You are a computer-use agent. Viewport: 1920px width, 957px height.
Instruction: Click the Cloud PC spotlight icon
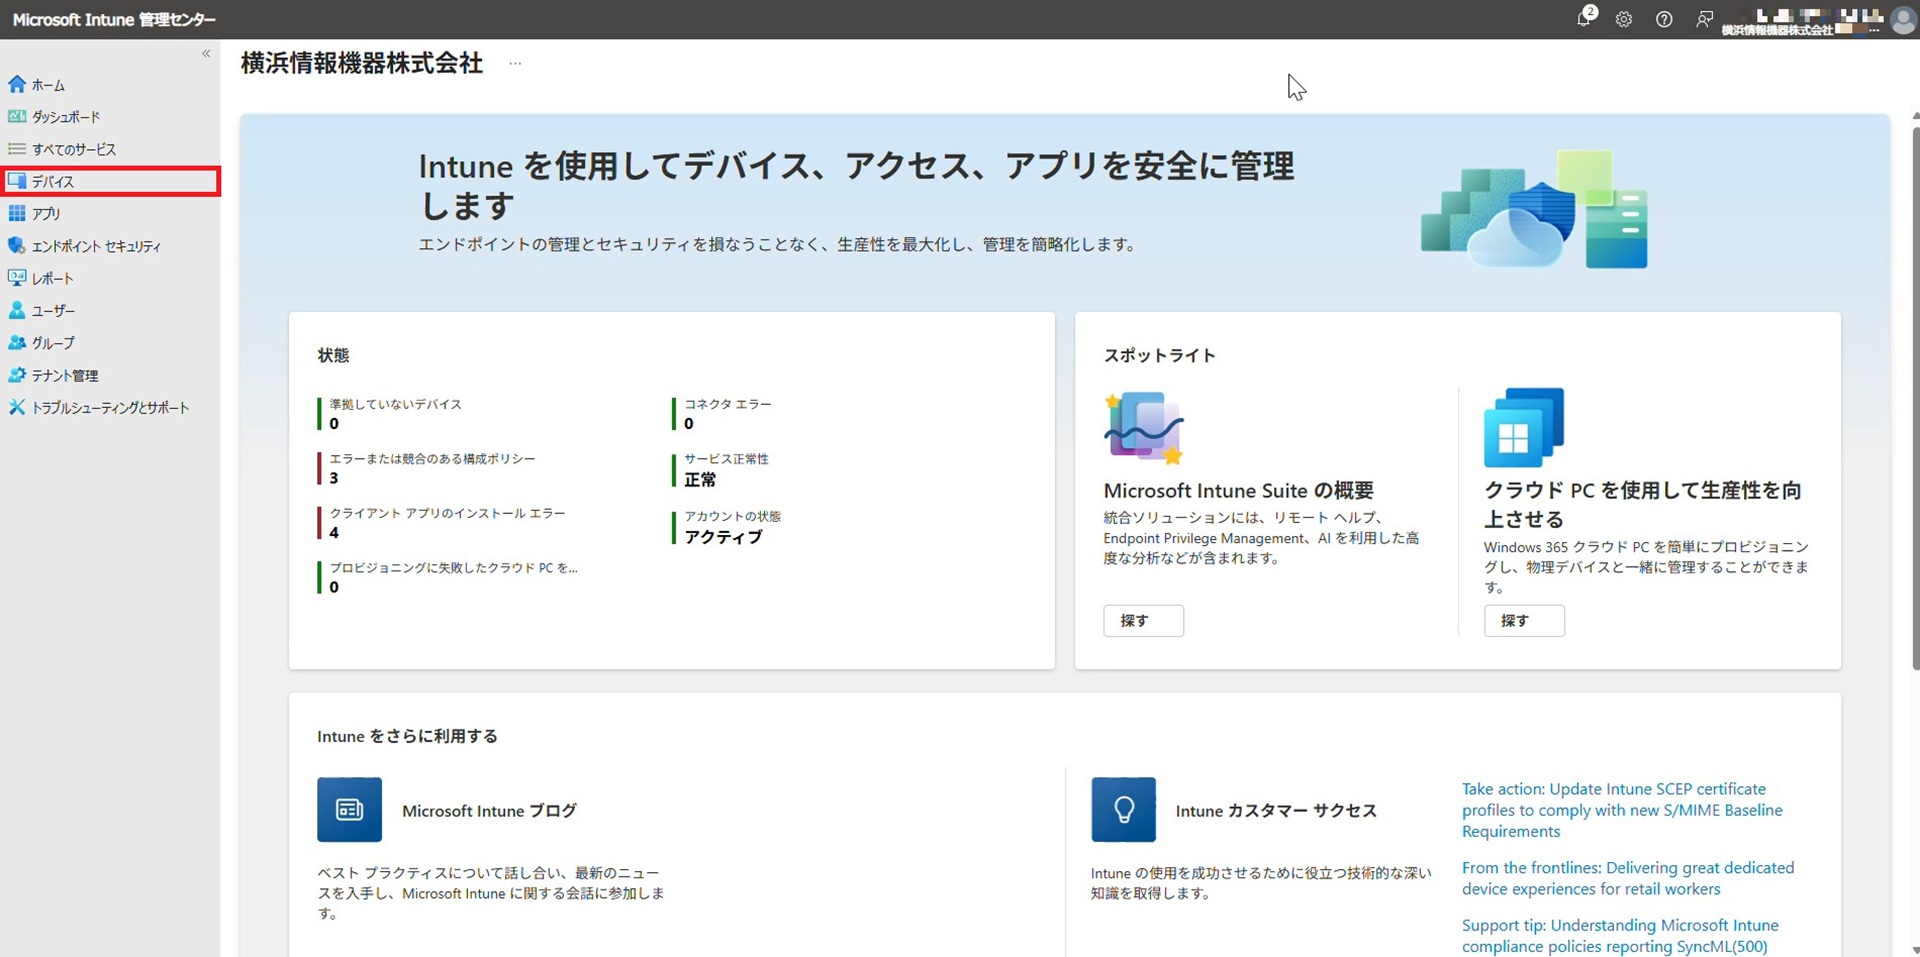[1523, 428]
